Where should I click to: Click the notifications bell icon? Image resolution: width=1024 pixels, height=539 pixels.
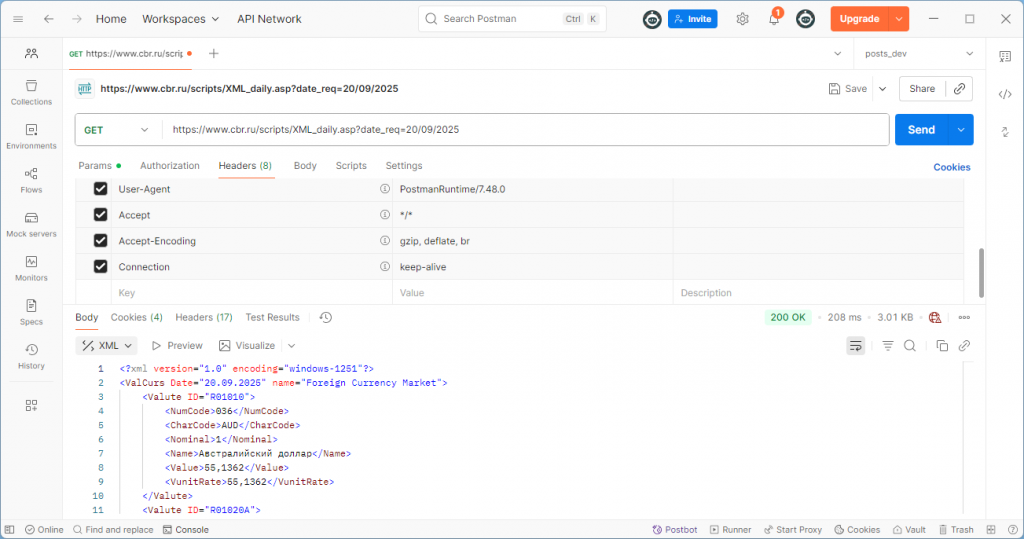[774, 19]
